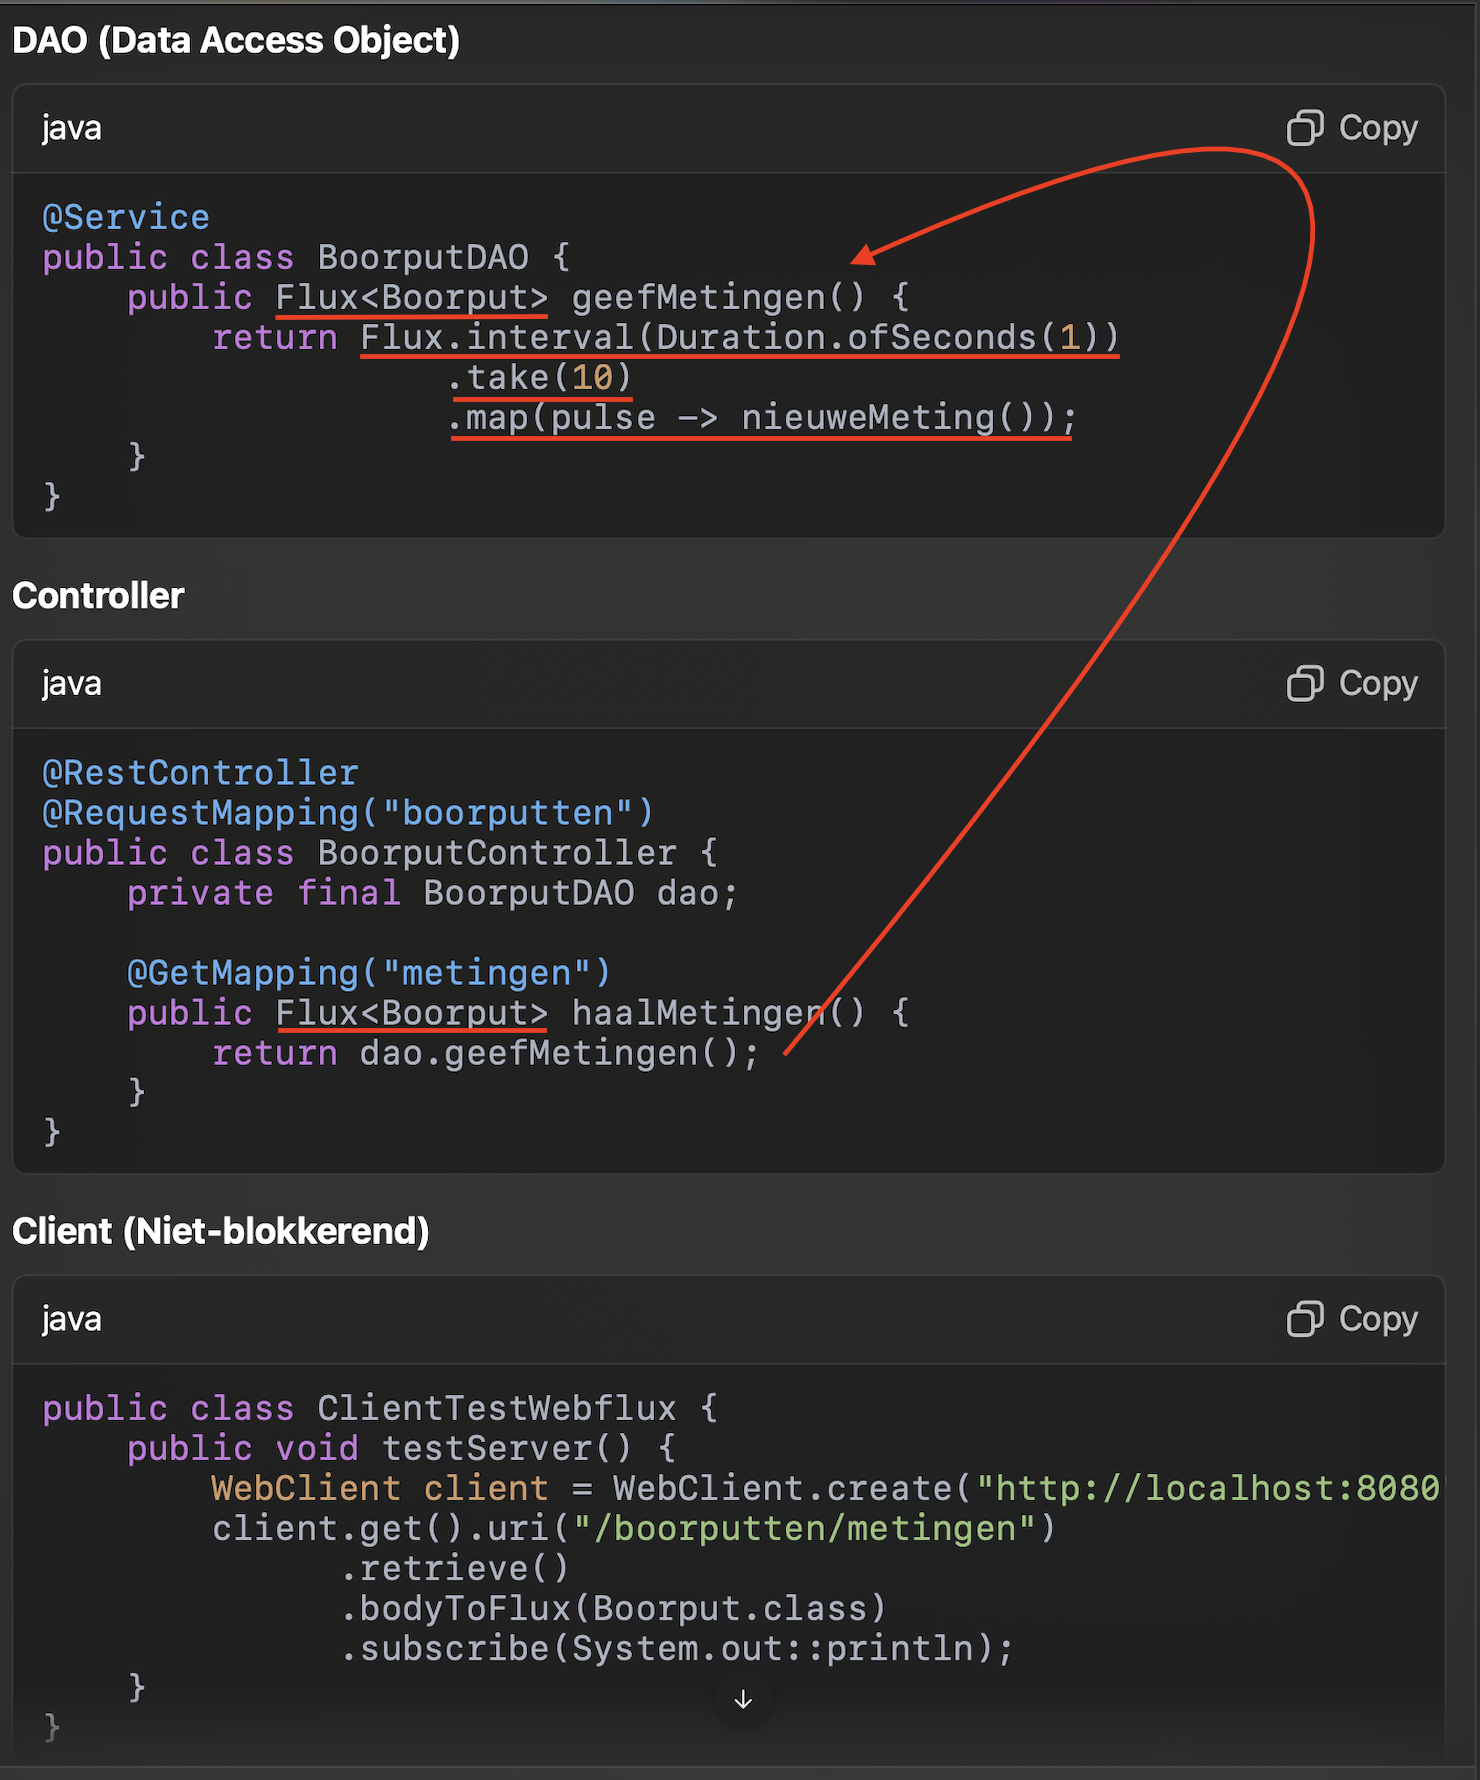1480x1780 pixels.
Task: Click the 'Copy' text label of the DAO block
Action: 1377,128
